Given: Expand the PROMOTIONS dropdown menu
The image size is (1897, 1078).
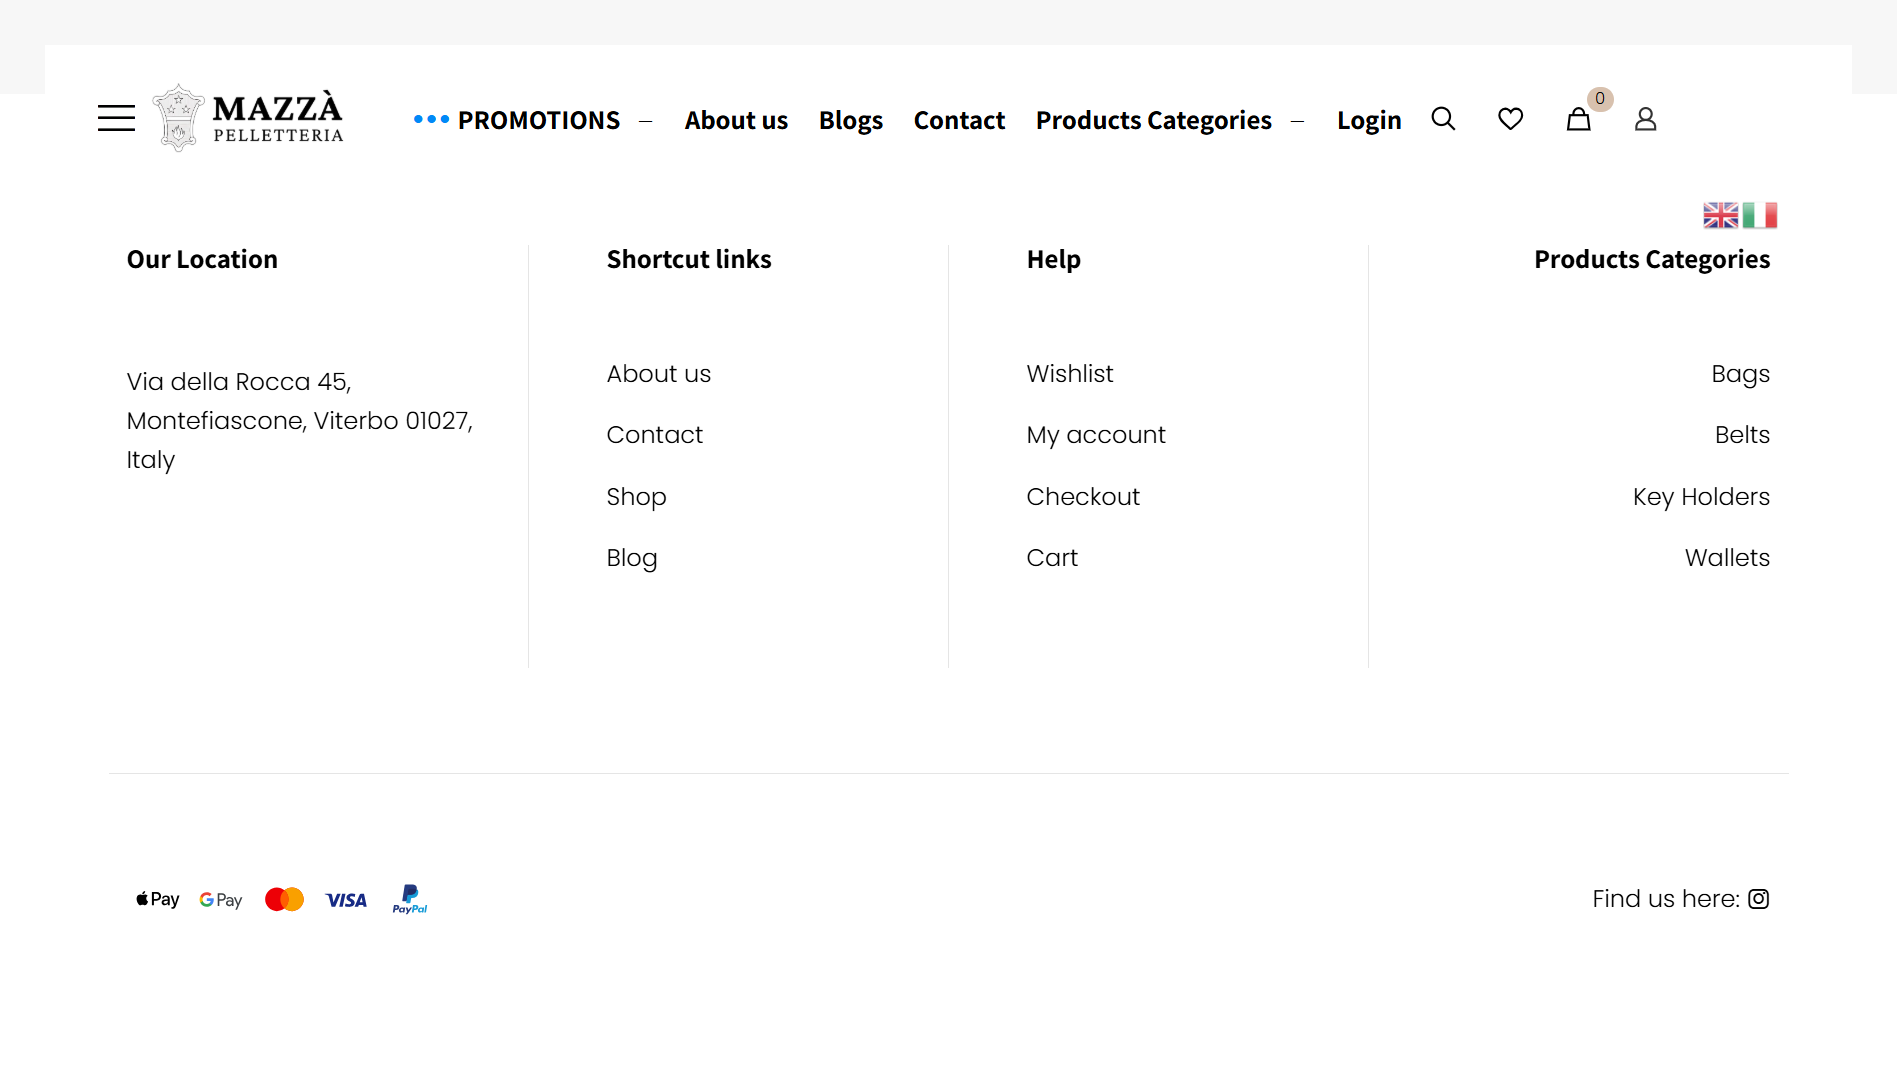Looking at the screenshot, I should [538, 120].
